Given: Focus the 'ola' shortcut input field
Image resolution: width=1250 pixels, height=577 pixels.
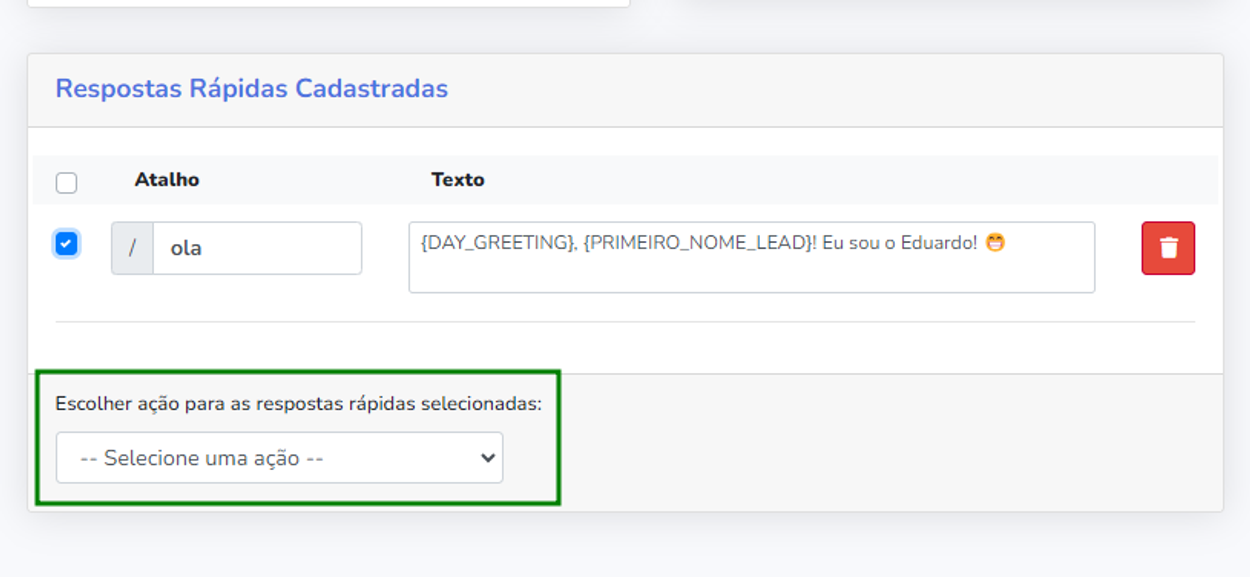Looking at the screenshot, I should click(257, 248).
